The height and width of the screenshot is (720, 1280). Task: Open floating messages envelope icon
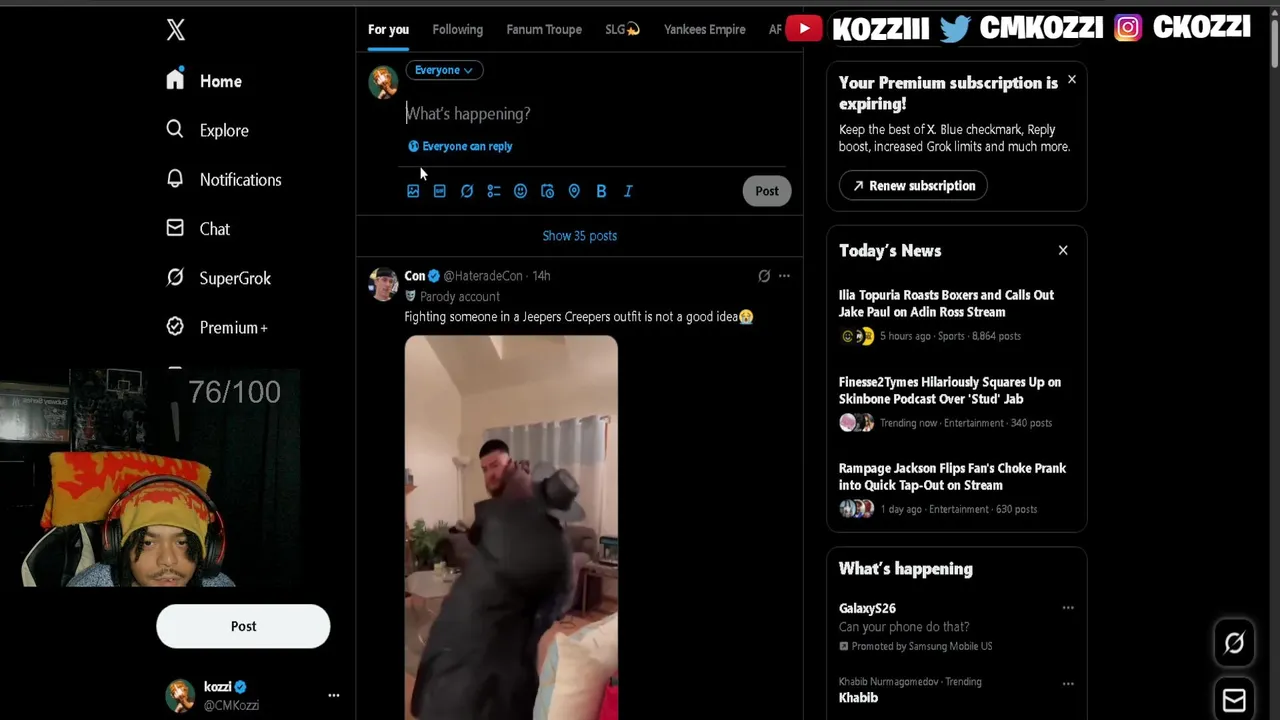(x=1234, y=700)
